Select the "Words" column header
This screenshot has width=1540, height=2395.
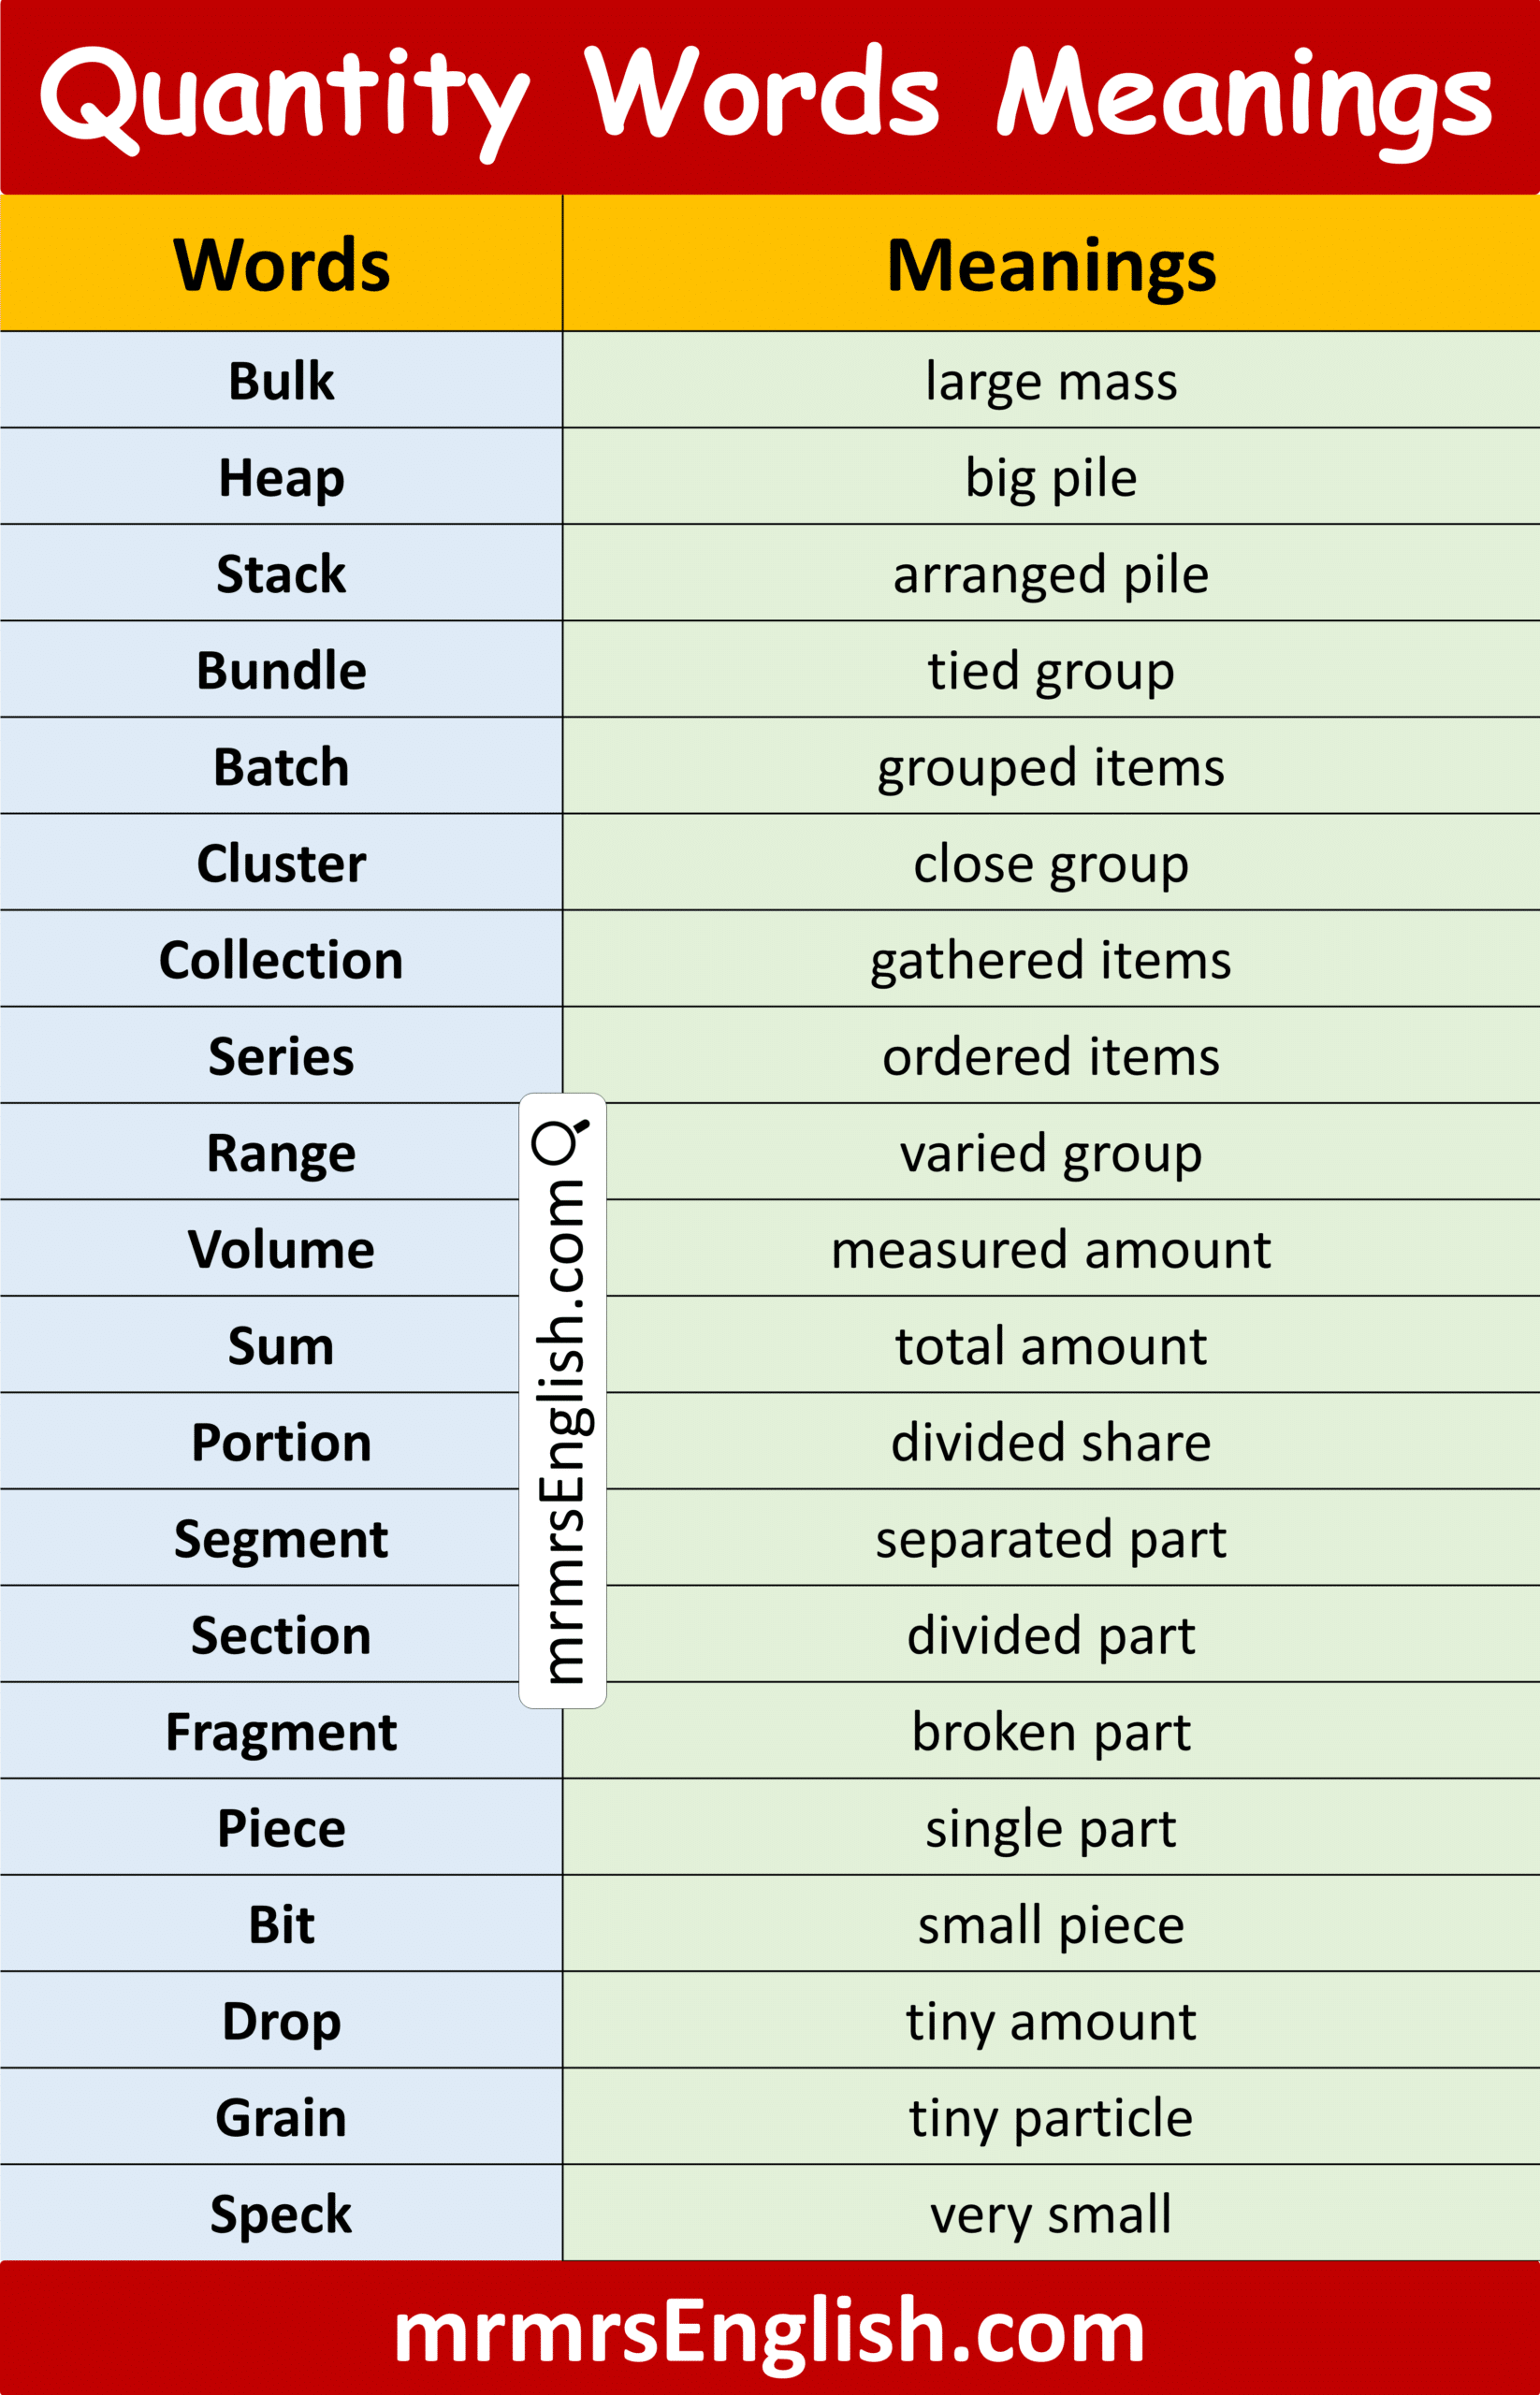click(281, 265)
